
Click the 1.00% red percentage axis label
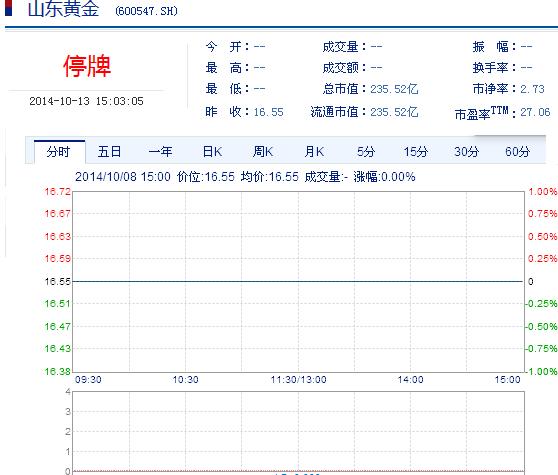point(542,192)
